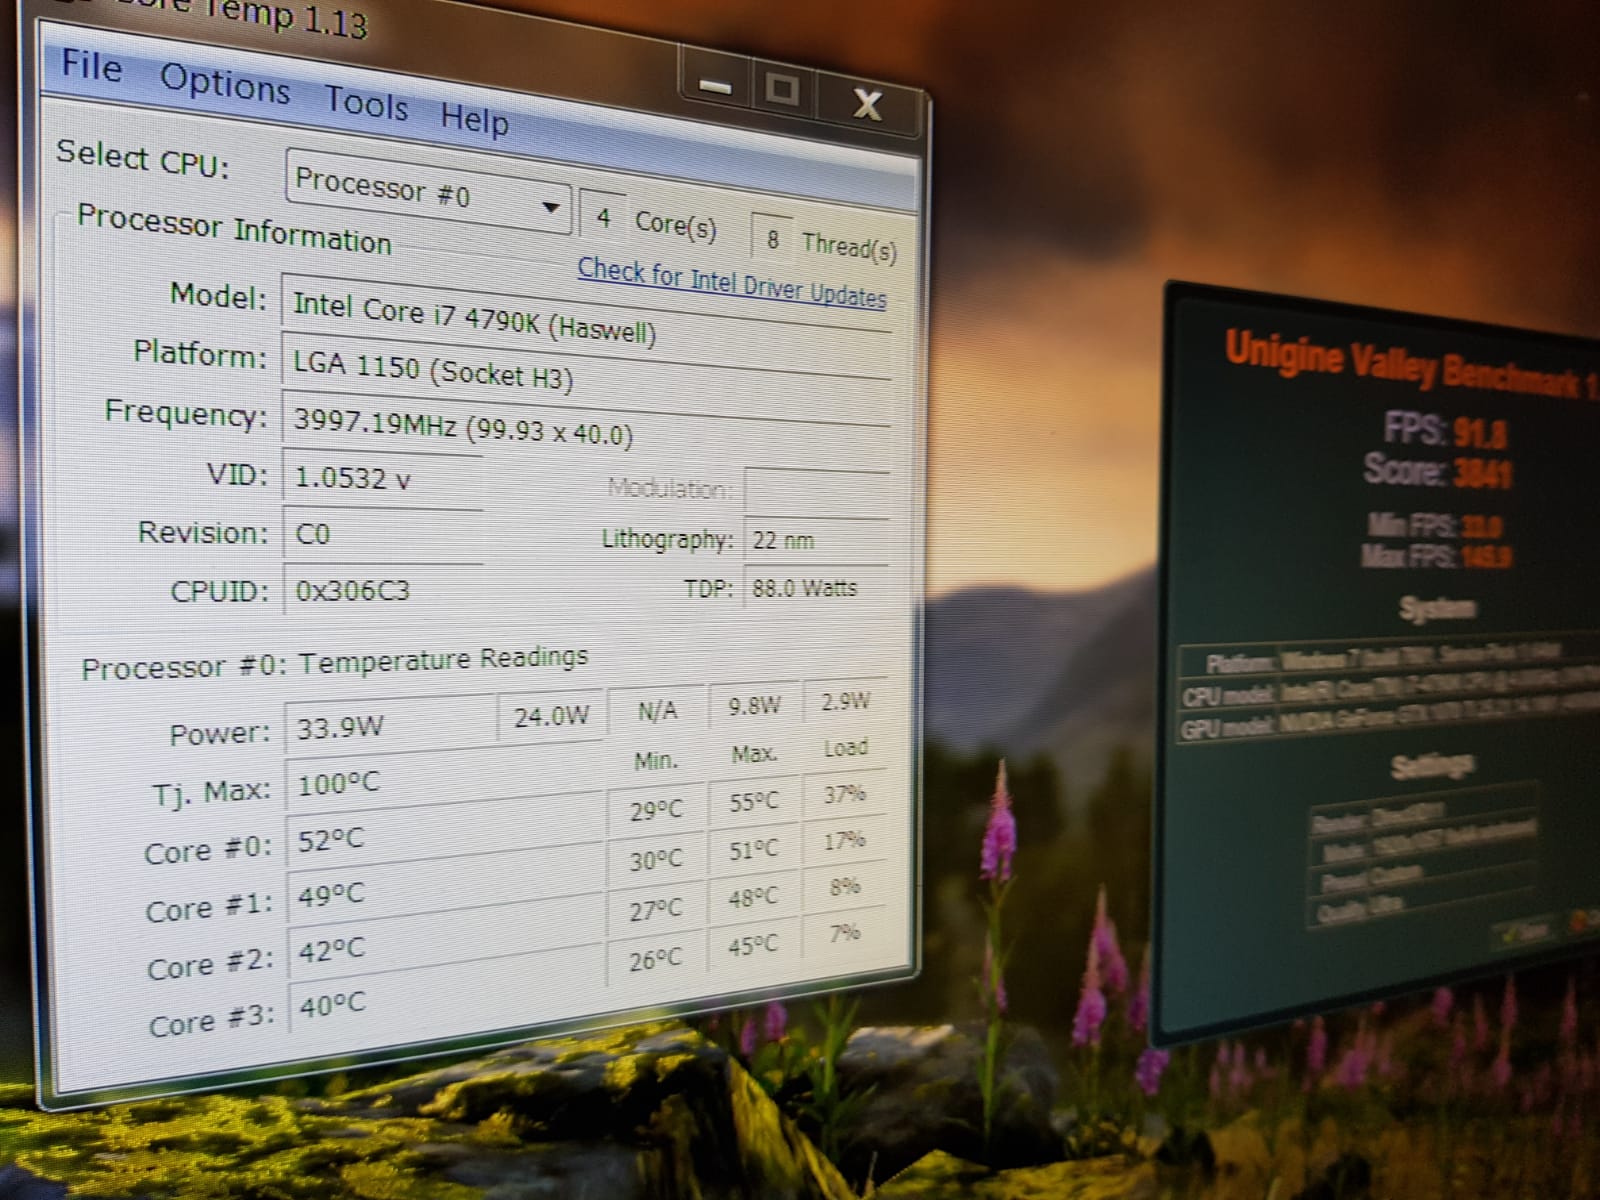
Task: Click the N/A power reading
Action: [657, 710]
